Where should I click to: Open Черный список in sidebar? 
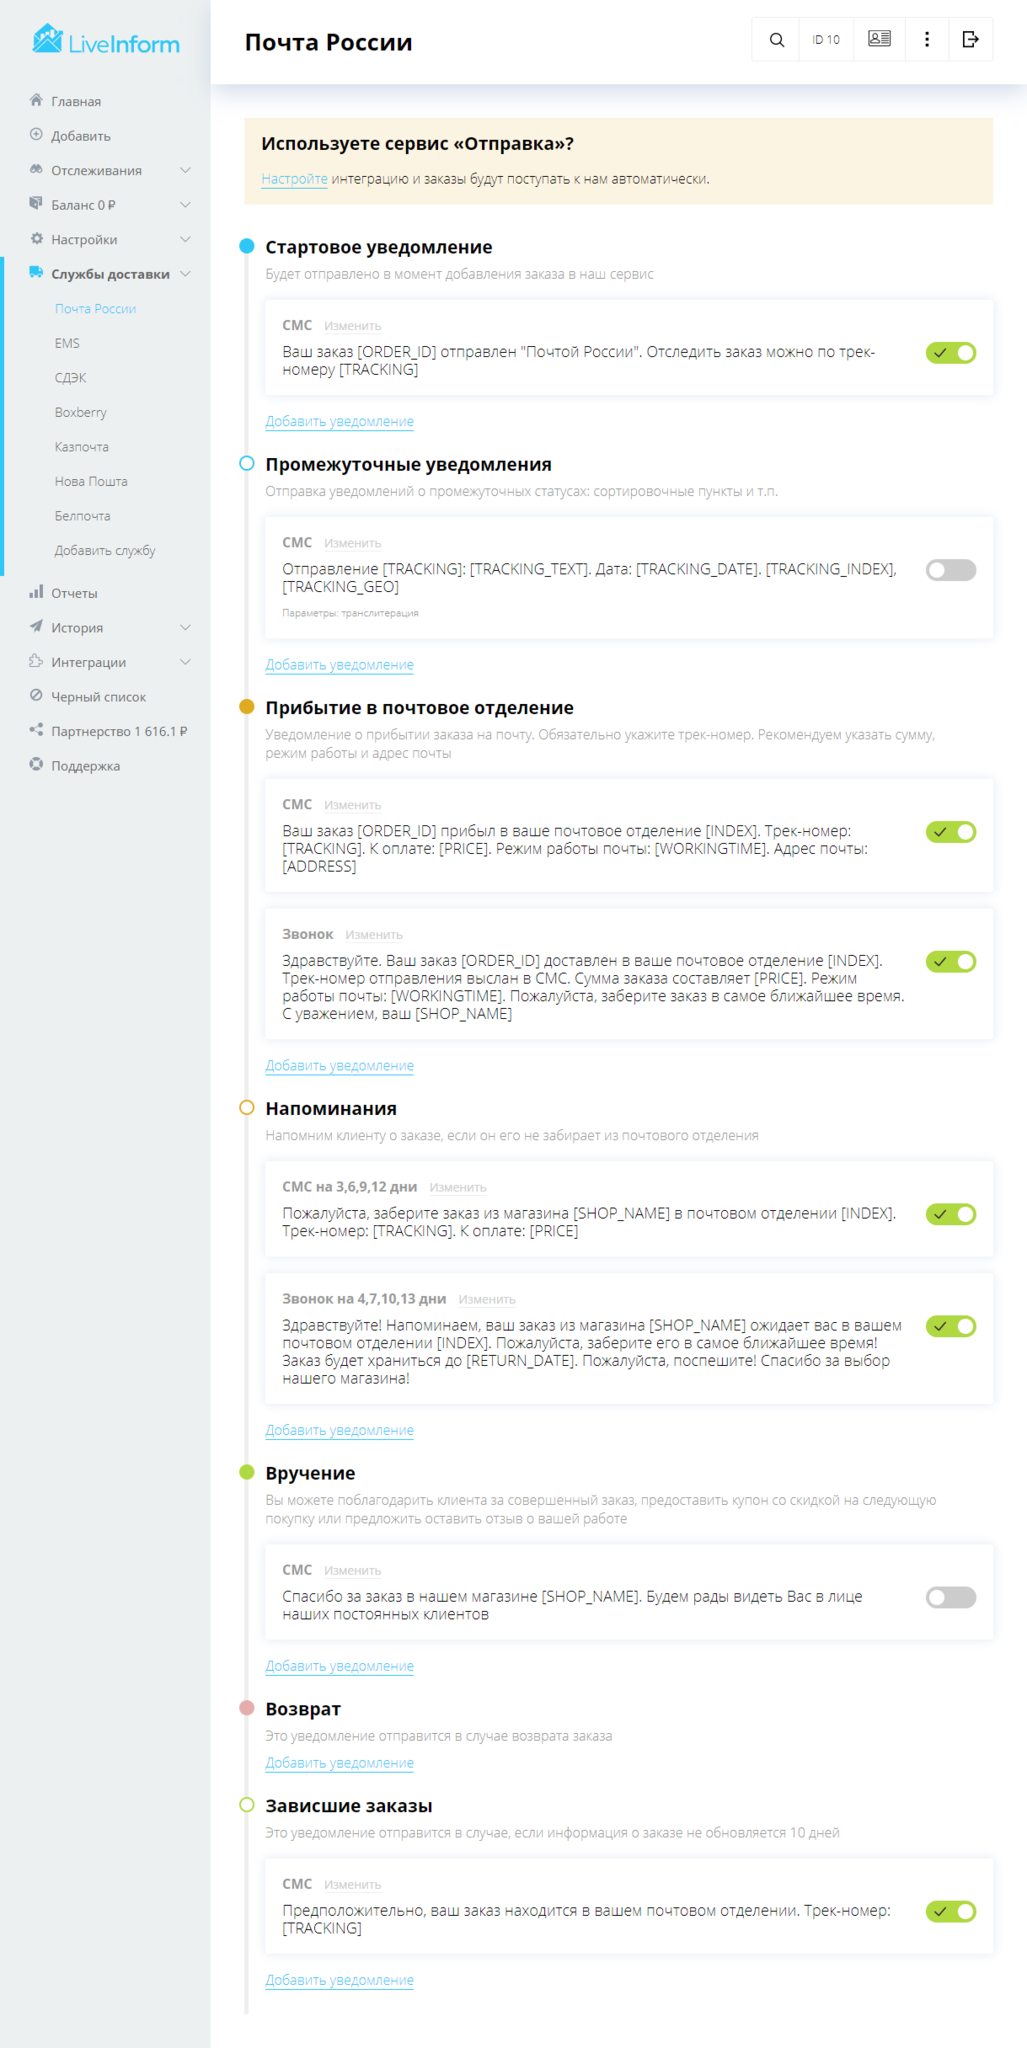coord(98,697)
